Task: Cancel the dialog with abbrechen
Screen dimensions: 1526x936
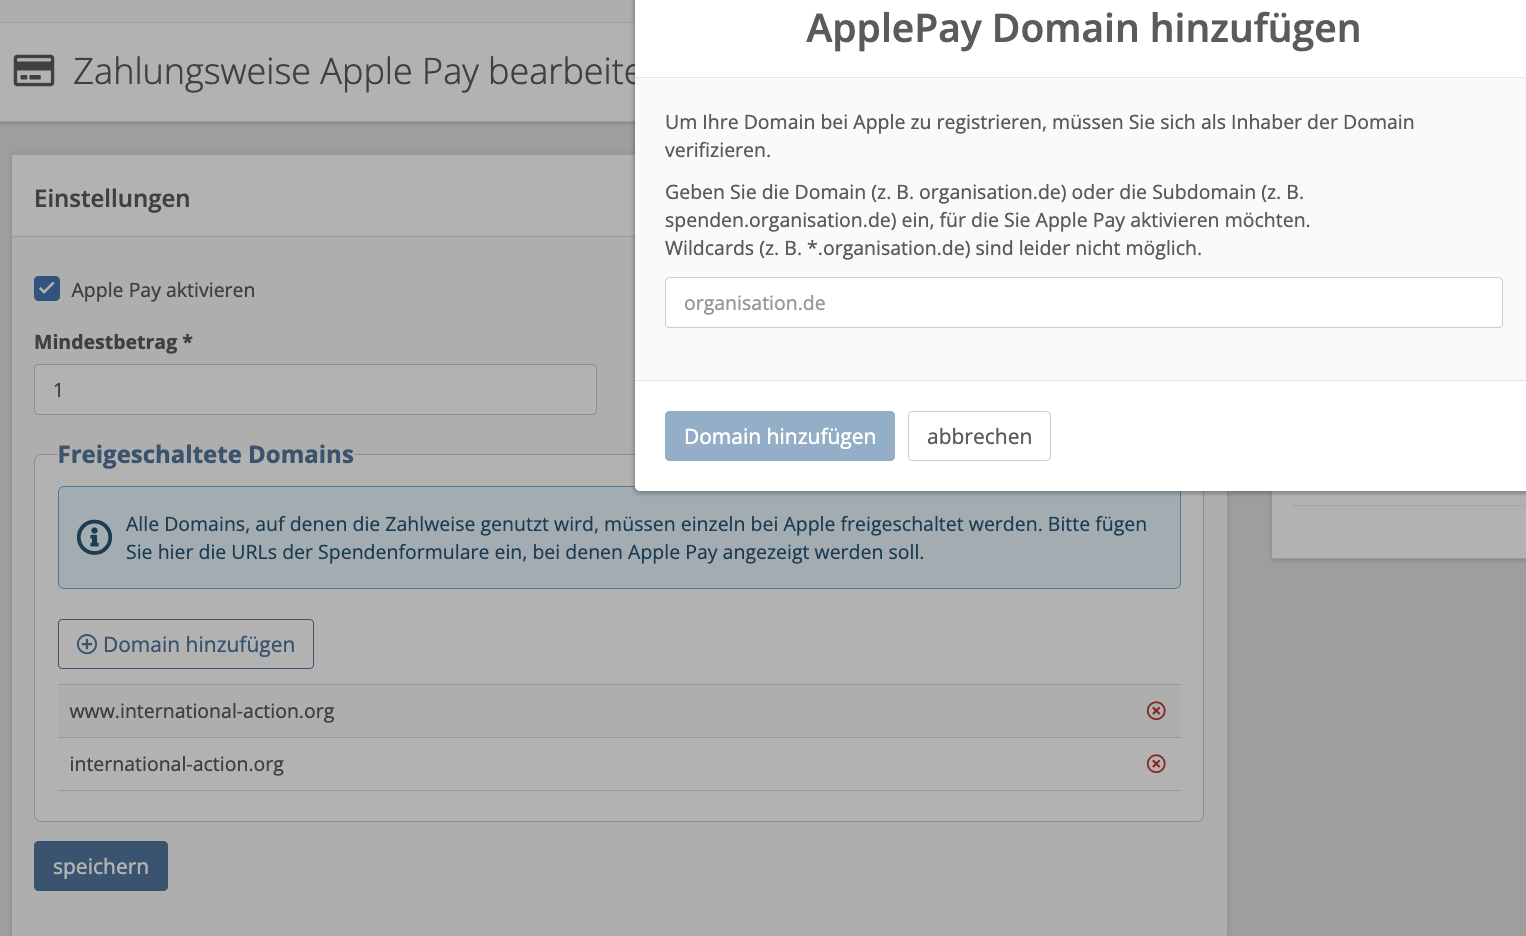Action: click(x=979, y=436)
